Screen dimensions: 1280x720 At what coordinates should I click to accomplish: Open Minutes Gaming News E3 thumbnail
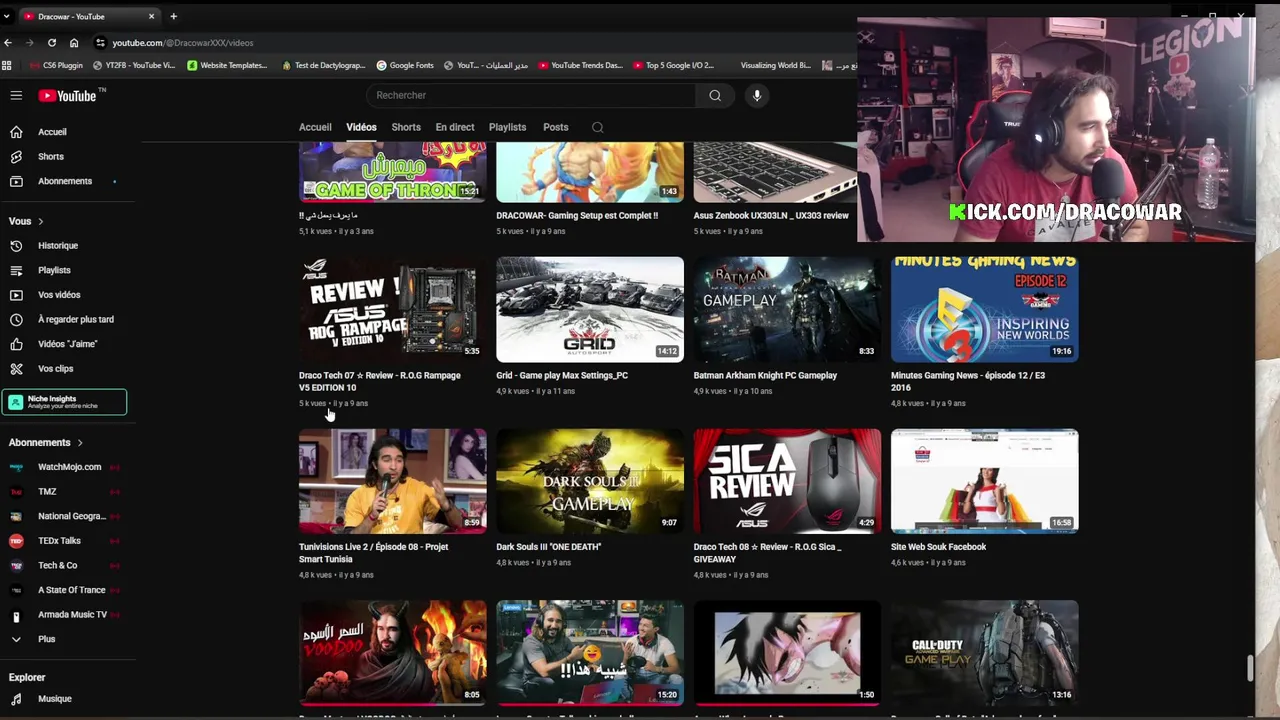point(985,309)
